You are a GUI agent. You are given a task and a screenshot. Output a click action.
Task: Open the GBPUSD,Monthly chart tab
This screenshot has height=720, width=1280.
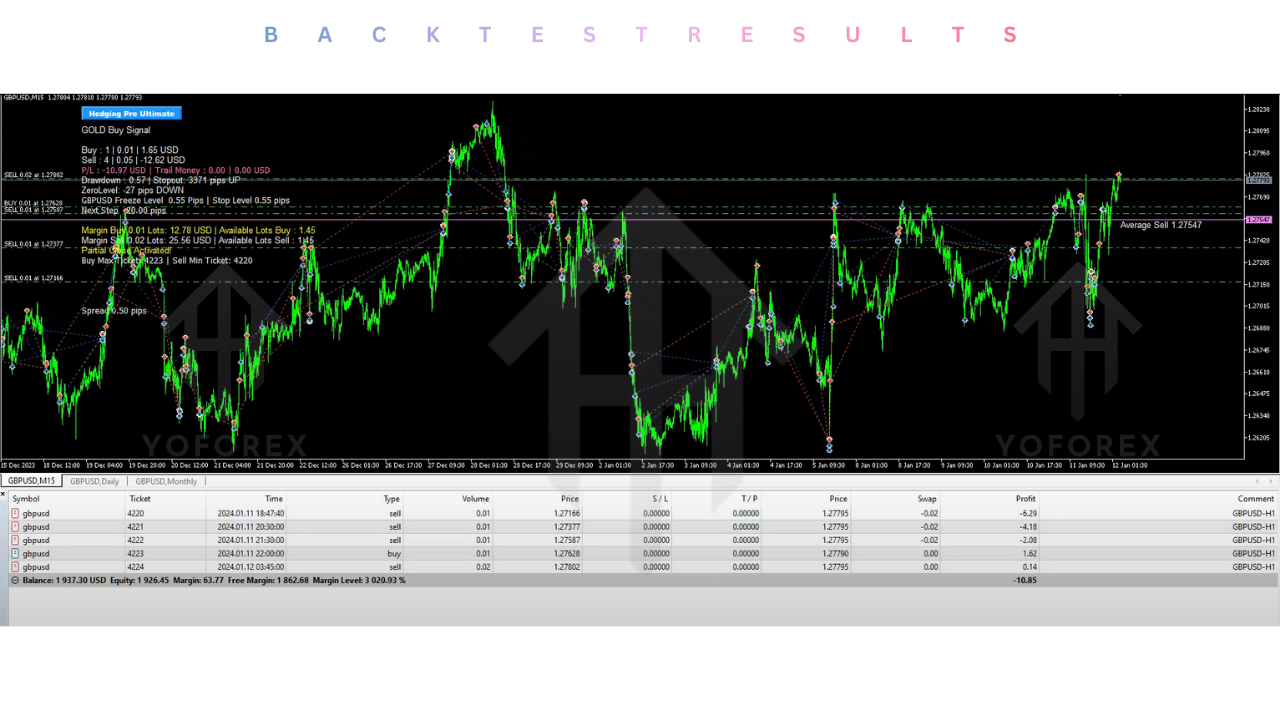point(166,481)
